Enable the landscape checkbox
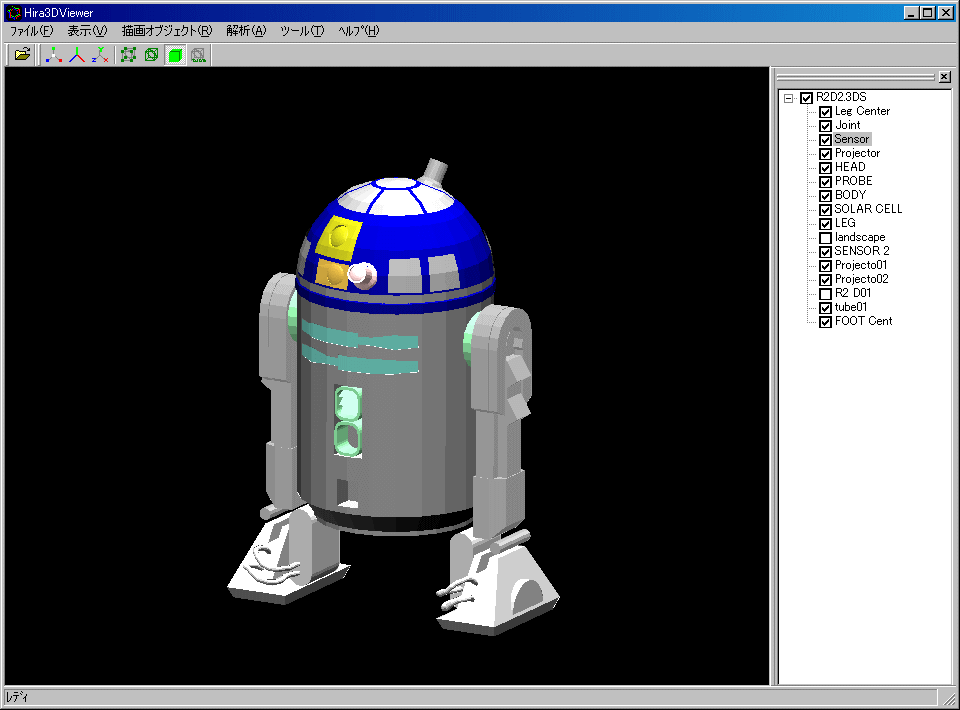The width and height of the screenshot is (960, 710). click(x=825, y=238)
